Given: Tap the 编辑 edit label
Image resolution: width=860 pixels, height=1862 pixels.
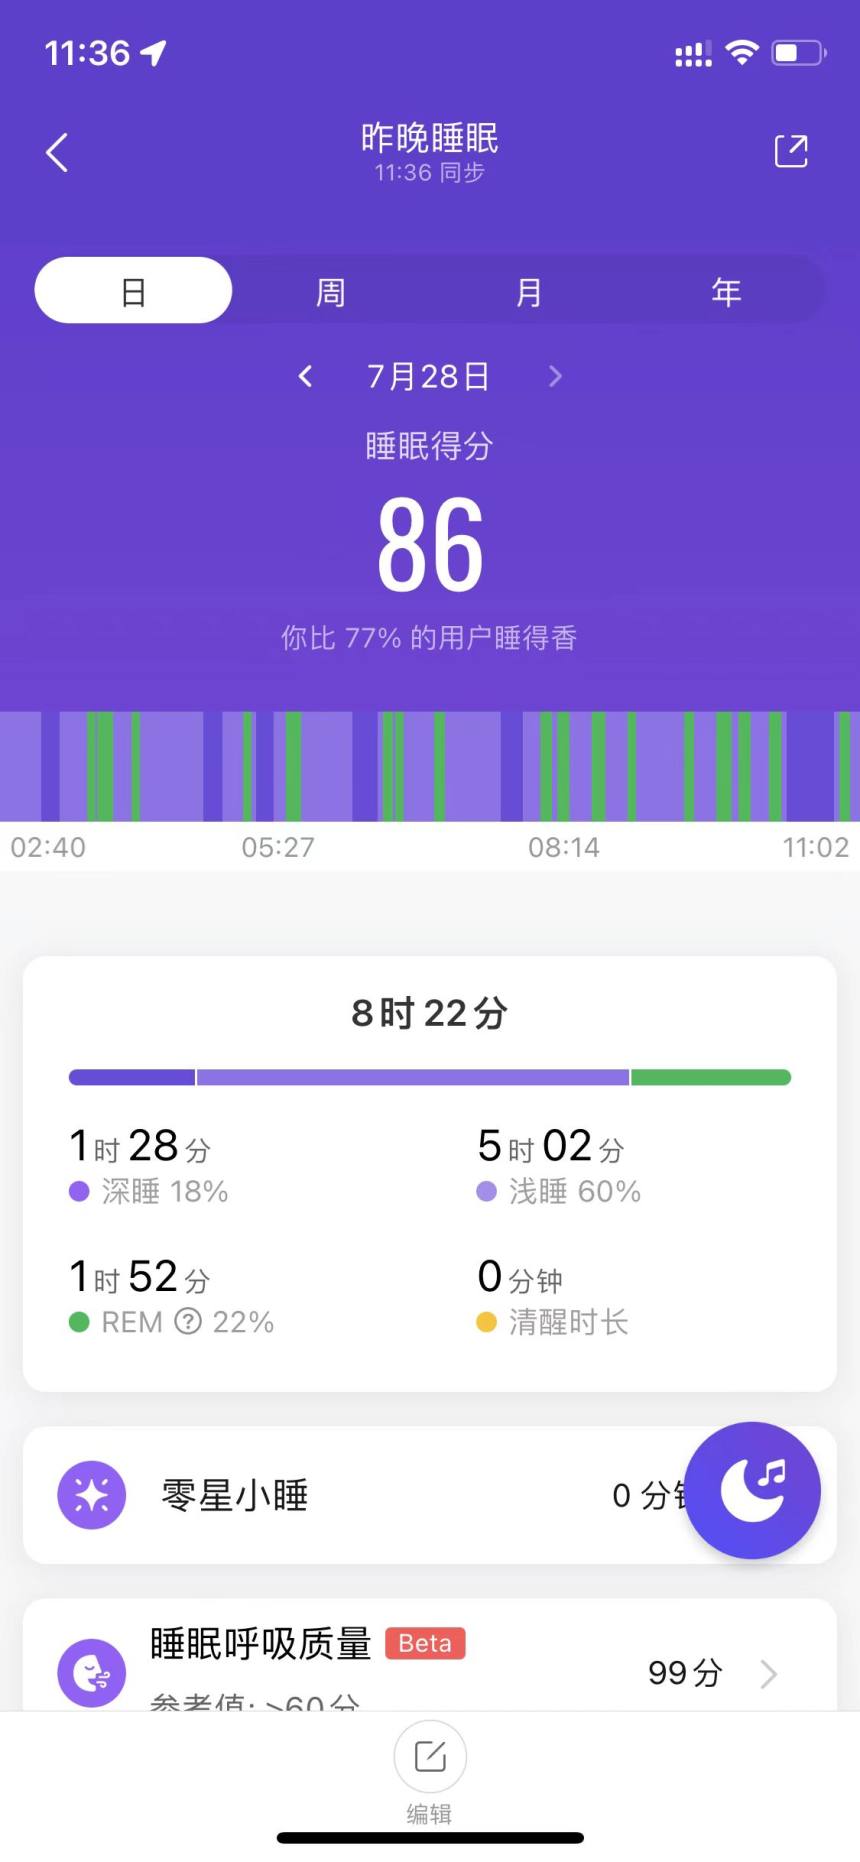Looking at the screenshot, I should click(x=429, y=1813).
